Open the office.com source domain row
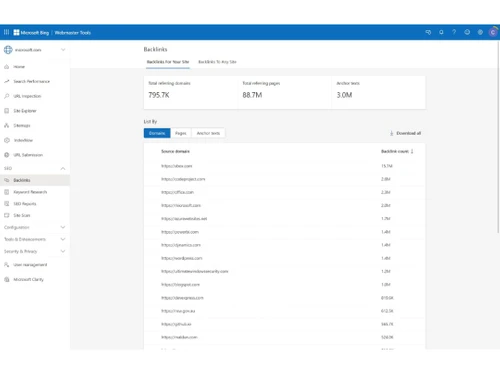500x375 pixels. (284, 192)
